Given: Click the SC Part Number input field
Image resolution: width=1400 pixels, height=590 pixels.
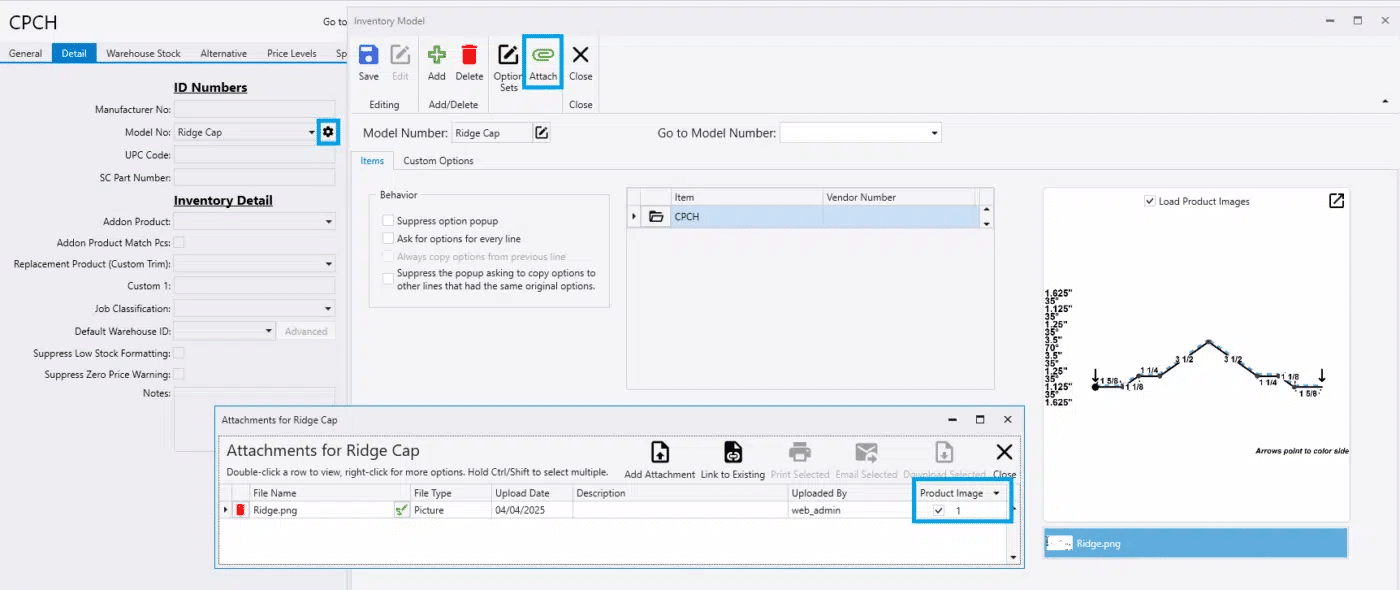Looking at the screenshot, I should point(254,177).
